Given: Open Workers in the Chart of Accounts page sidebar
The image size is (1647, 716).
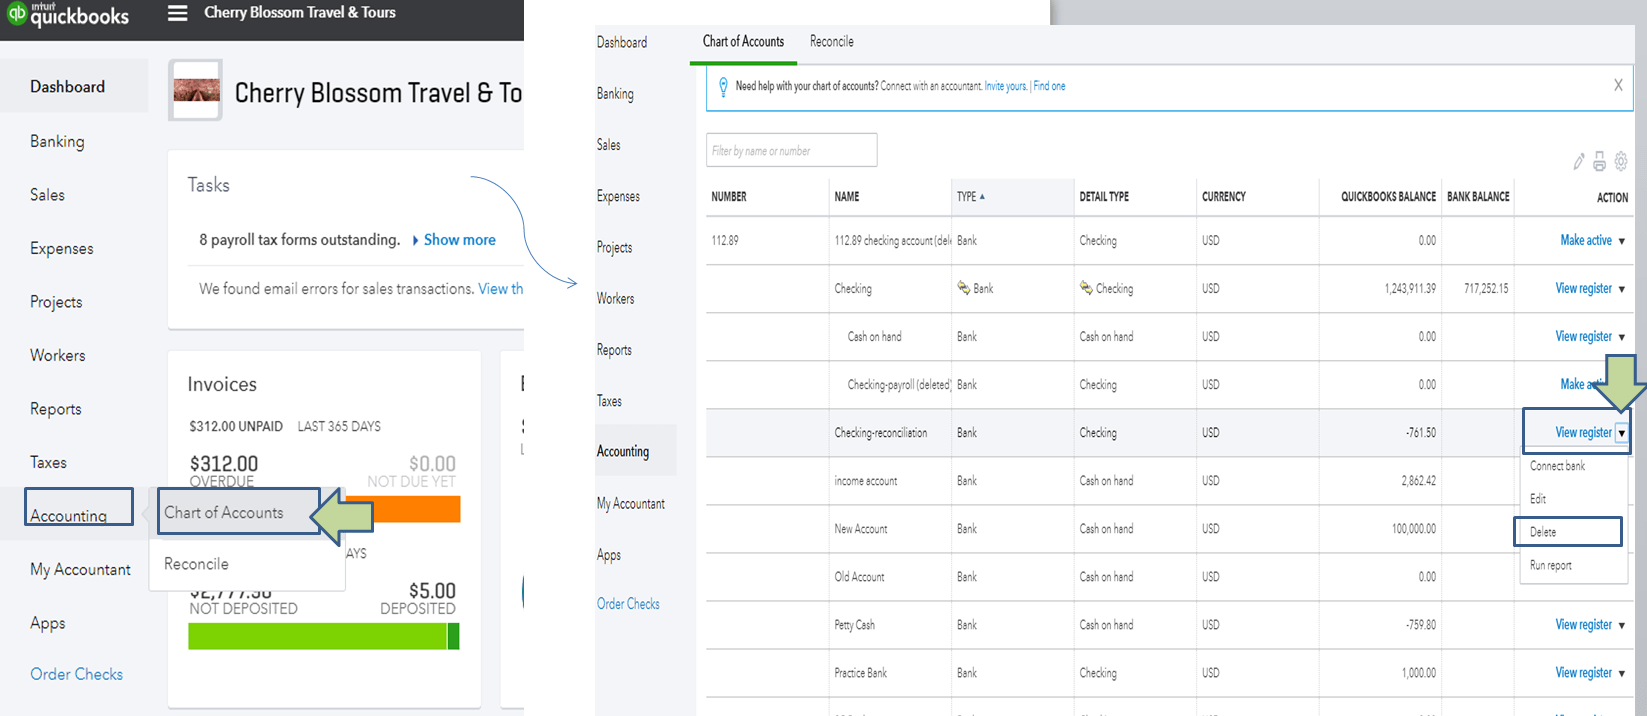Looking at the screenshot, I should (x=615, y=298).
